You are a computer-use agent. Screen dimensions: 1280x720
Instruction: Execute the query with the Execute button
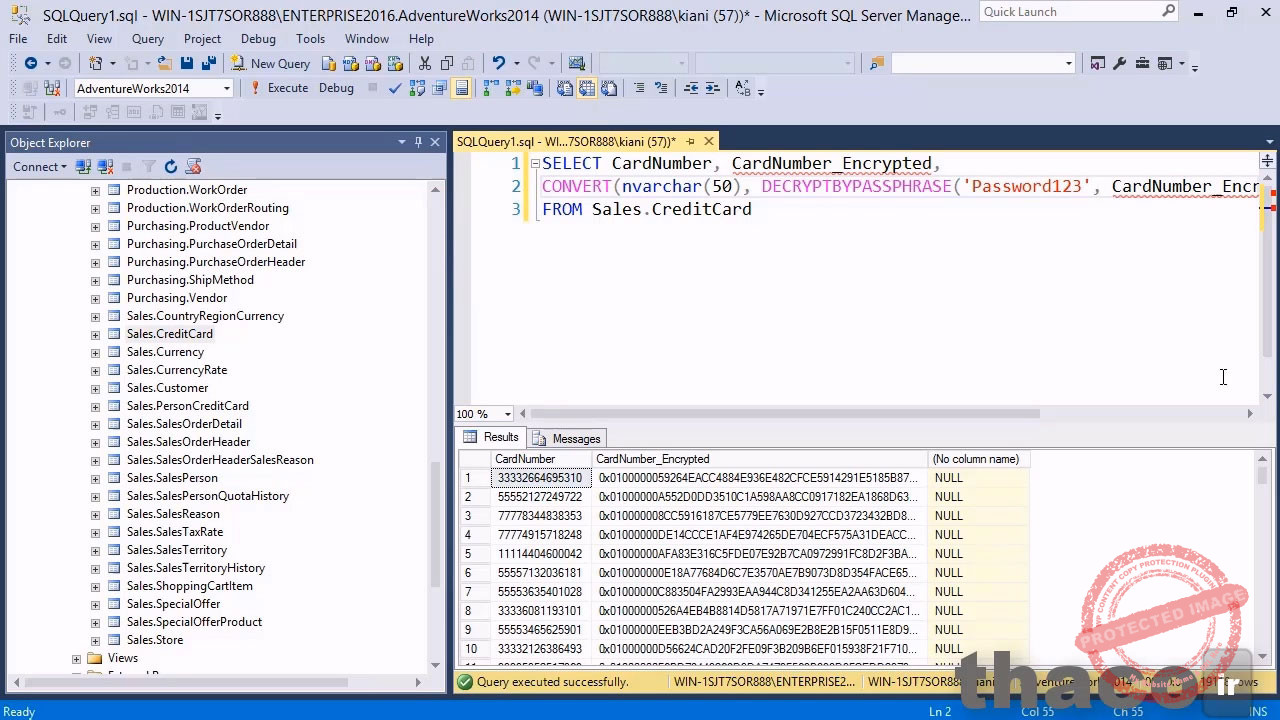[287, 88]
